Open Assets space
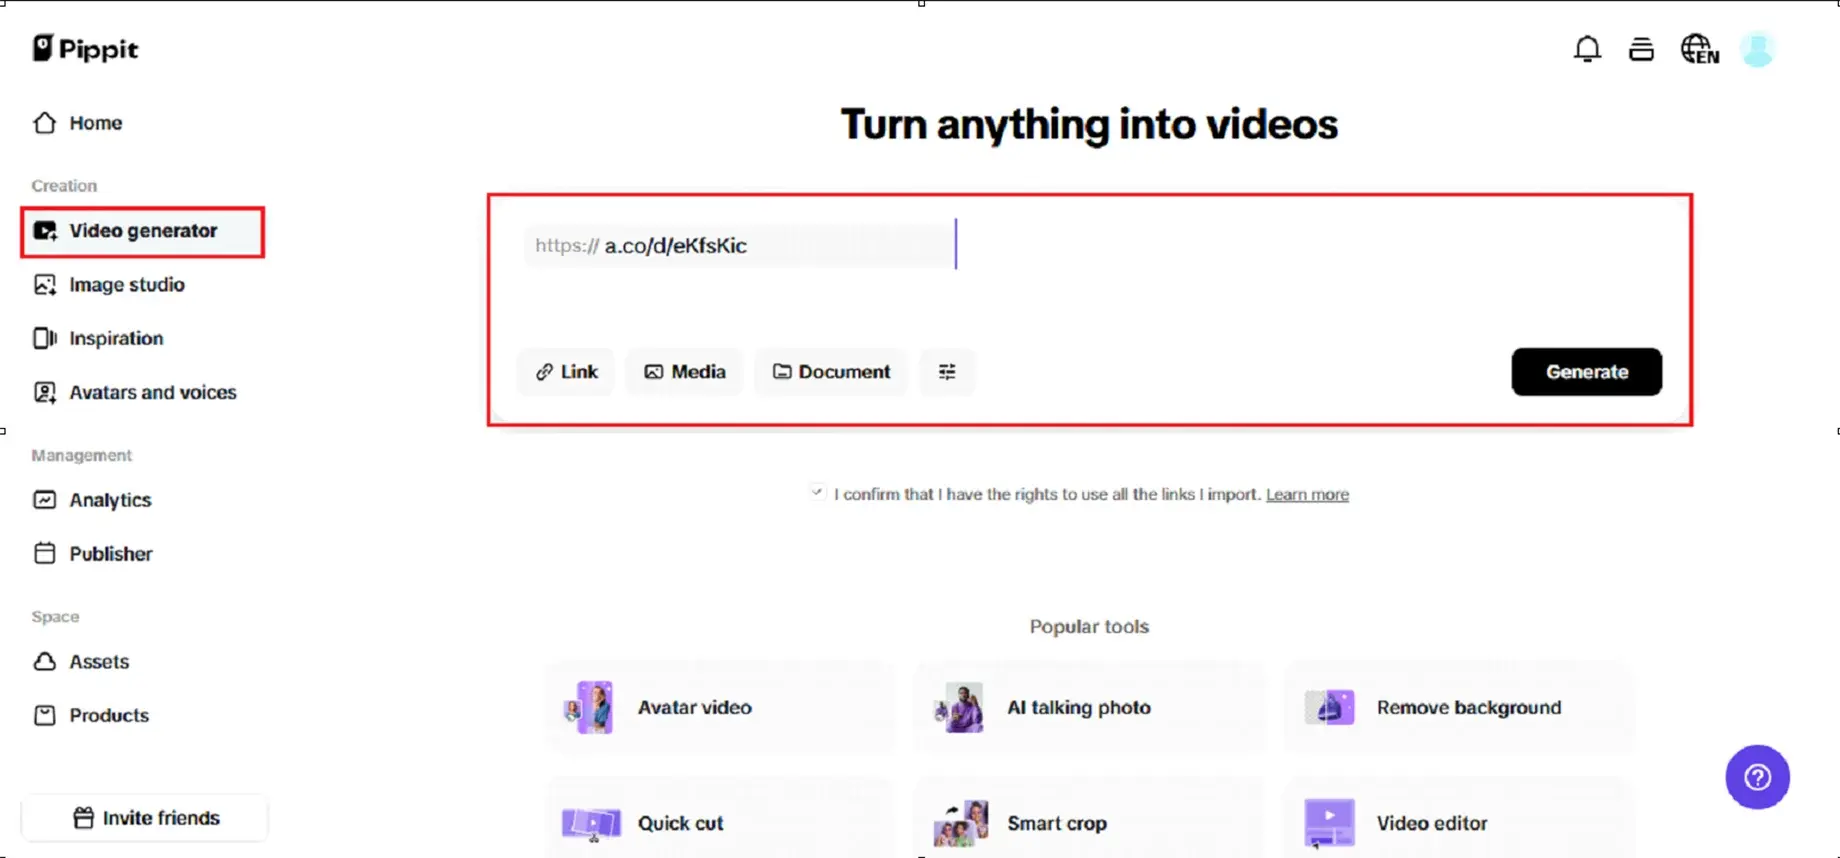The image size is (1840, 858). [81, 662]
